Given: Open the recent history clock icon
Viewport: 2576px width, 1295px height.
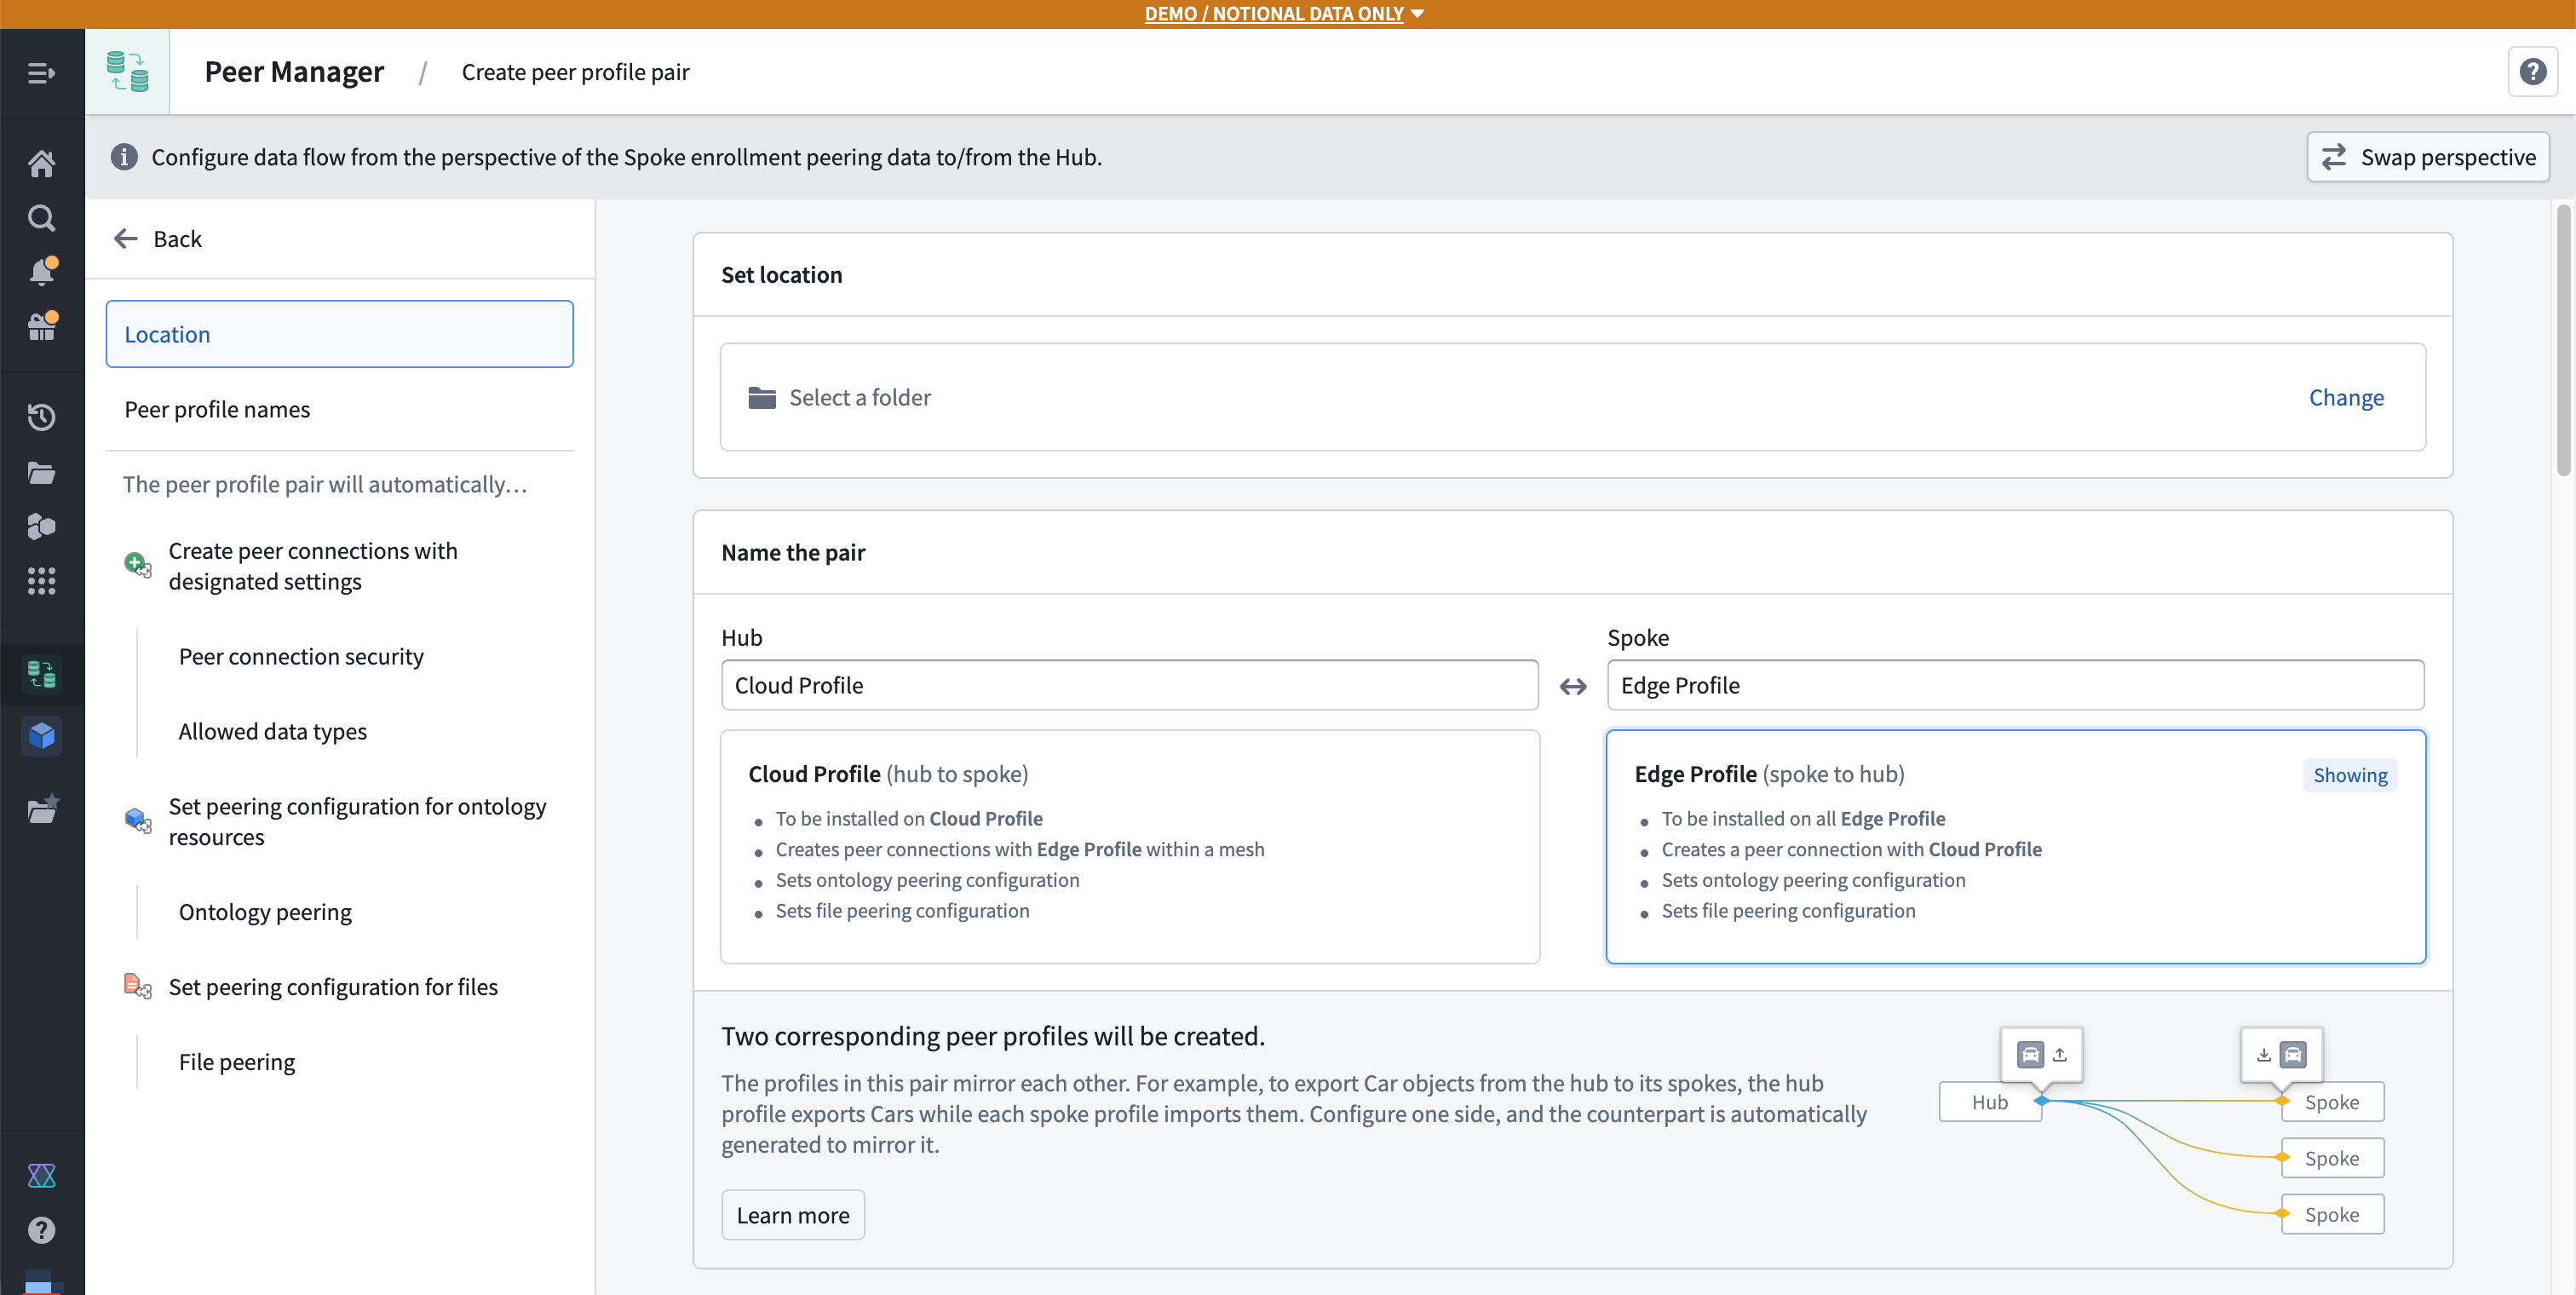Looking at the screenshot, I should 41,417.
